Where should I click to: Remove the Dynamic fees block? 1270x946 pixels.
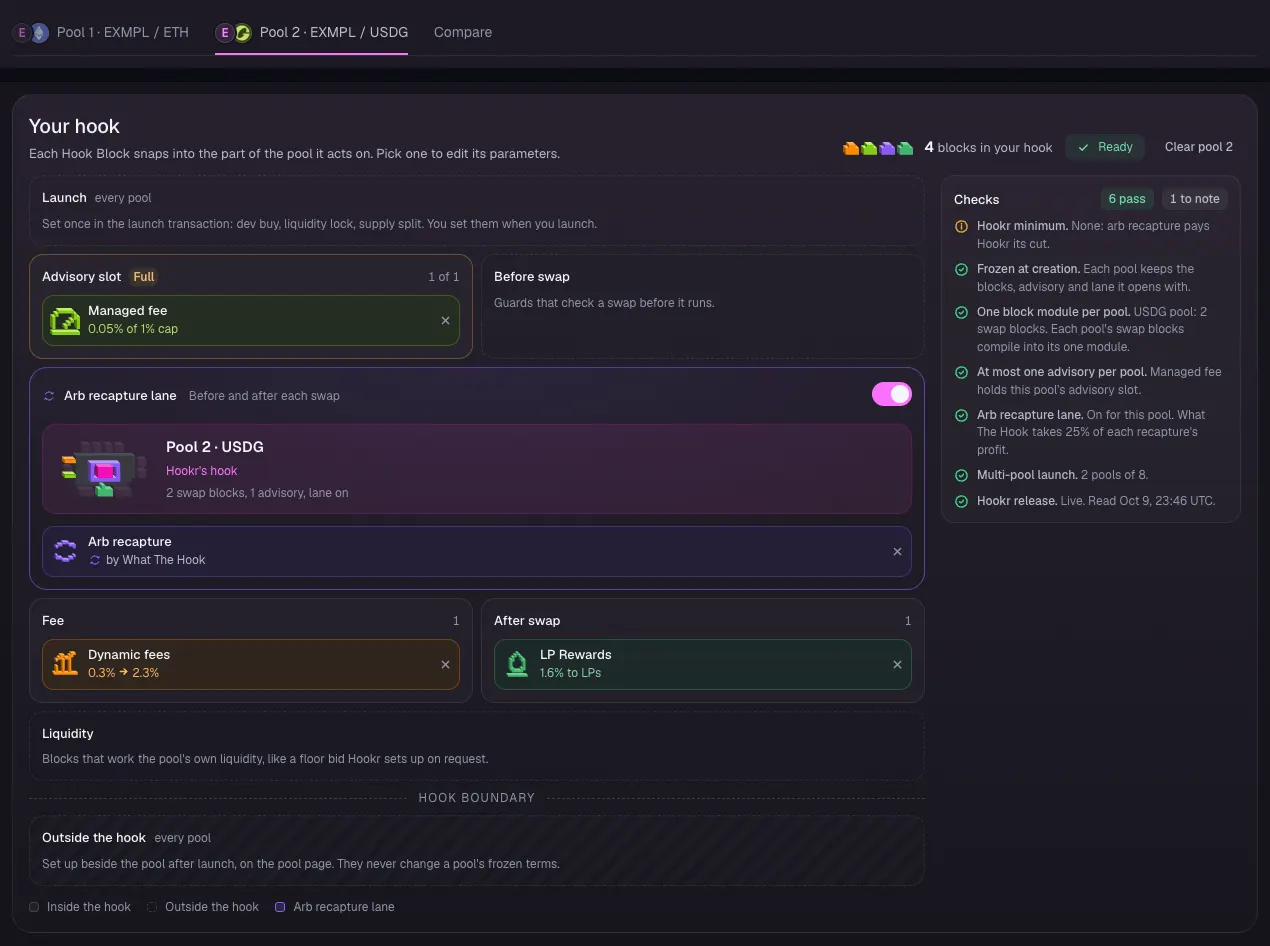pyautogui.click(x=445, y=665)
